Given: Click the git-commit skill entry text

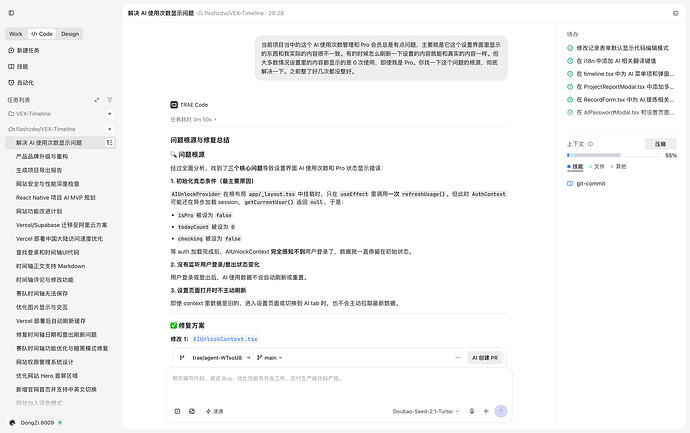Looking at the screenshot, I should pos(591,183).
